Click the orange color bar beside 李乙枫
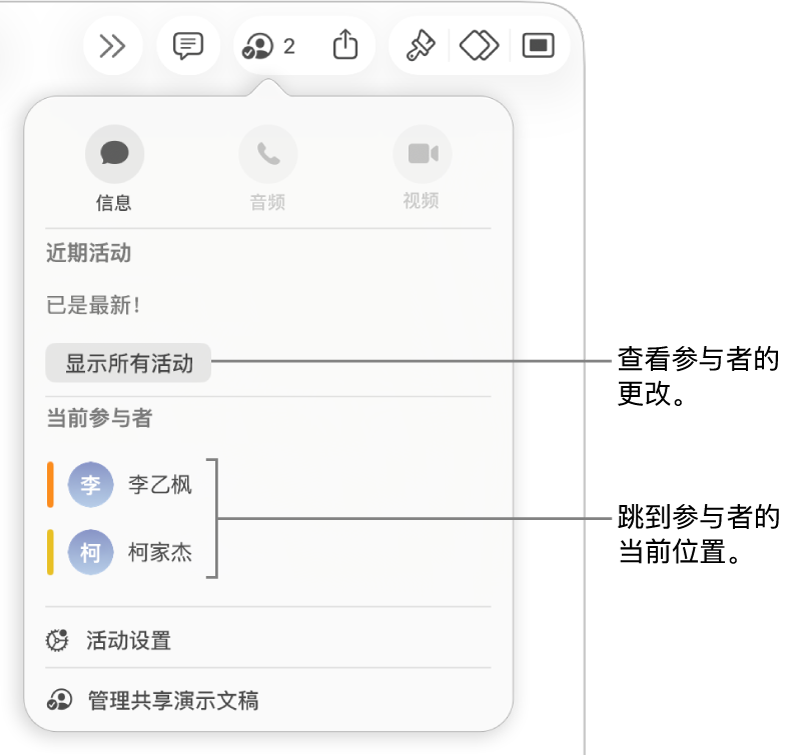 50,485
